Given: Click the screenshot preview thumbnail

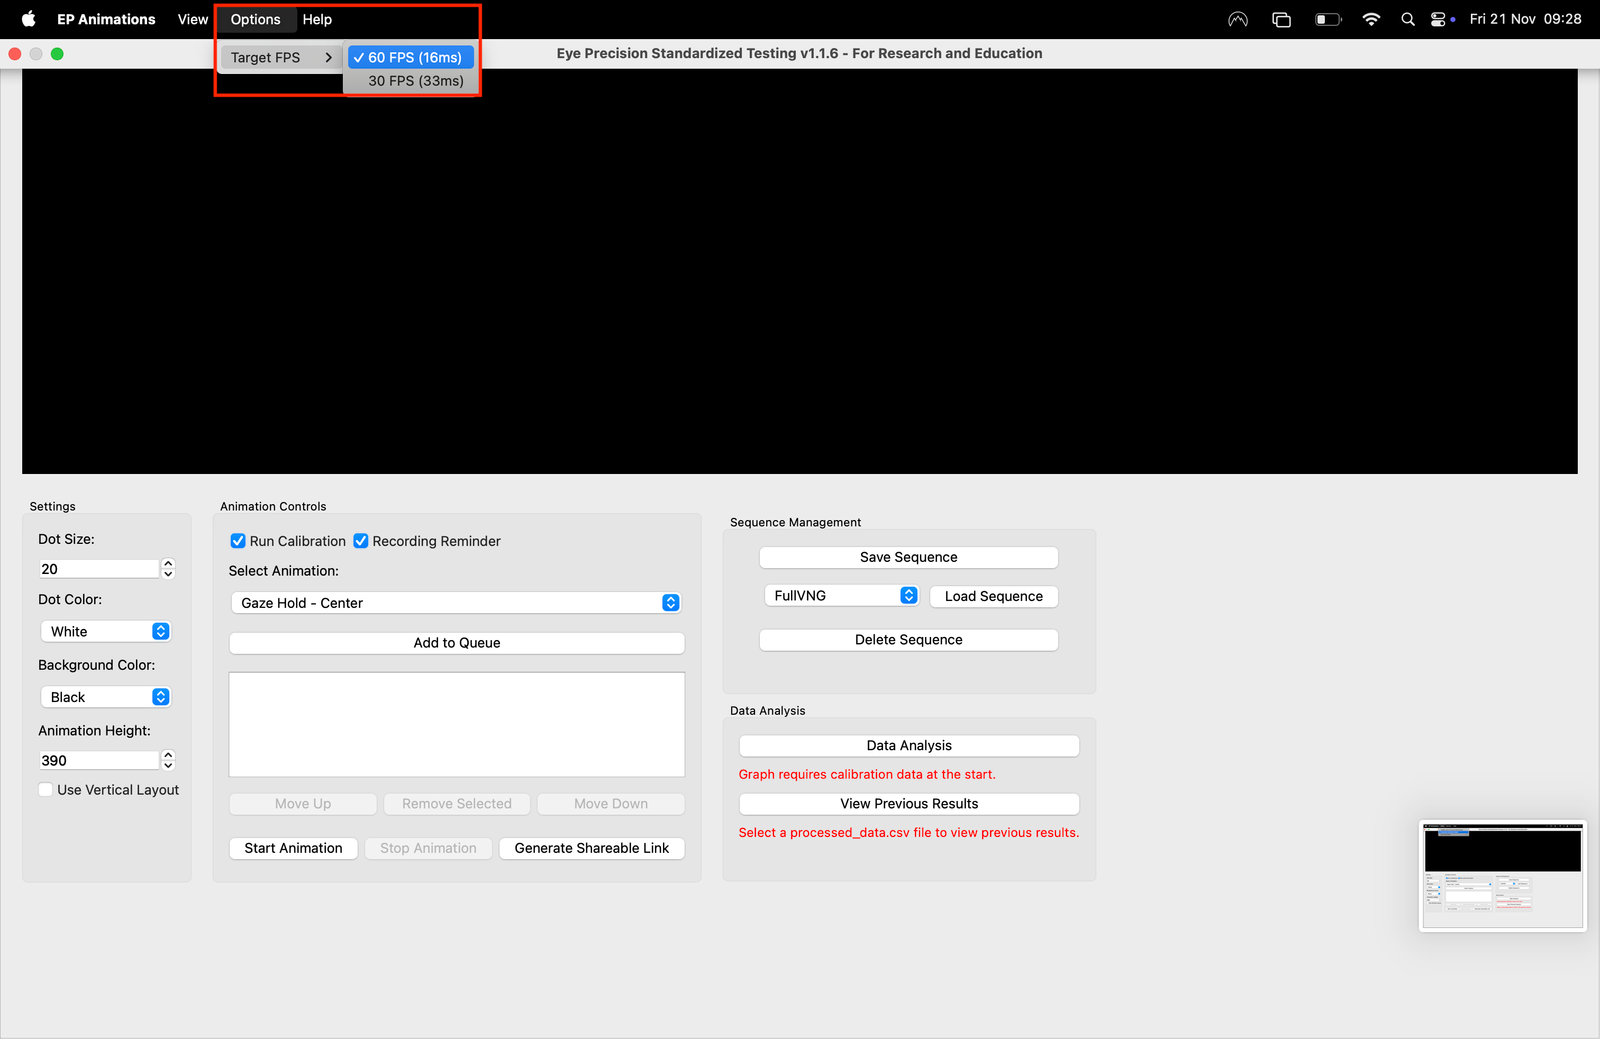Looking at the screenshot, I should coord(1502,876).
